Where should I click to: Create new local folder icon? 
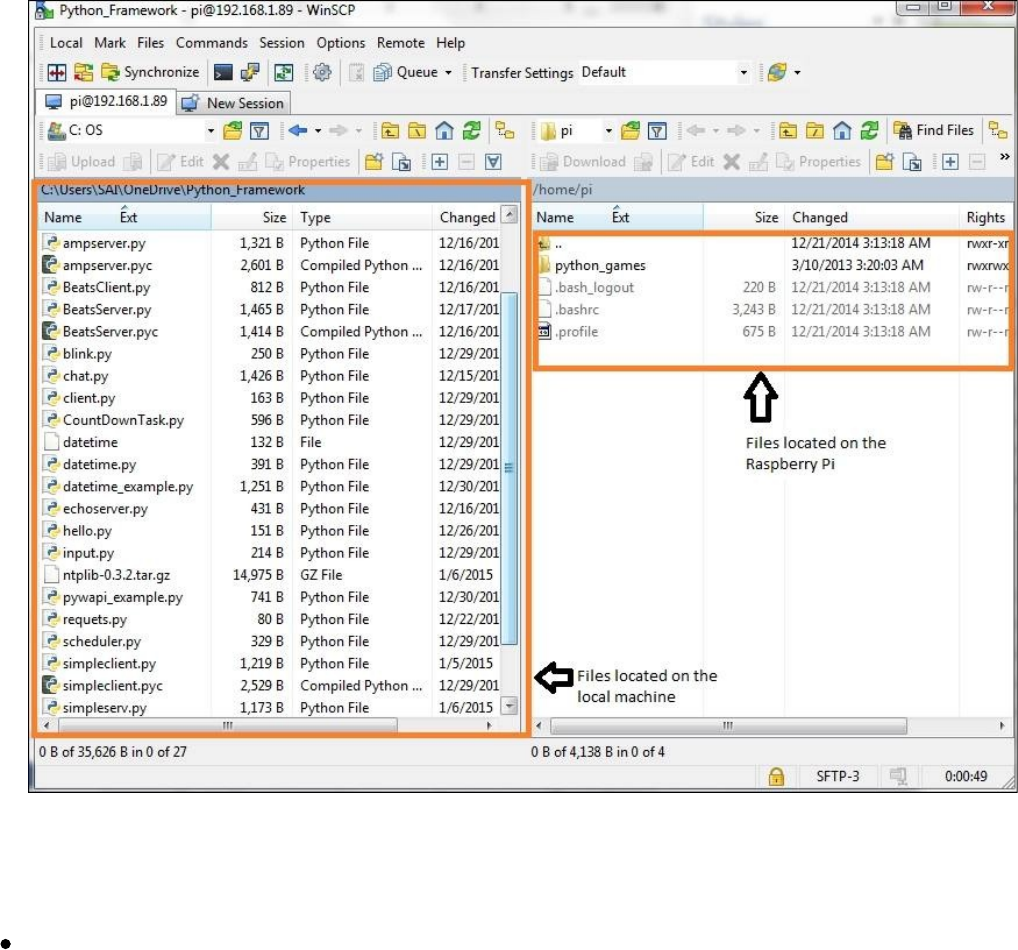tap(374, 162)
